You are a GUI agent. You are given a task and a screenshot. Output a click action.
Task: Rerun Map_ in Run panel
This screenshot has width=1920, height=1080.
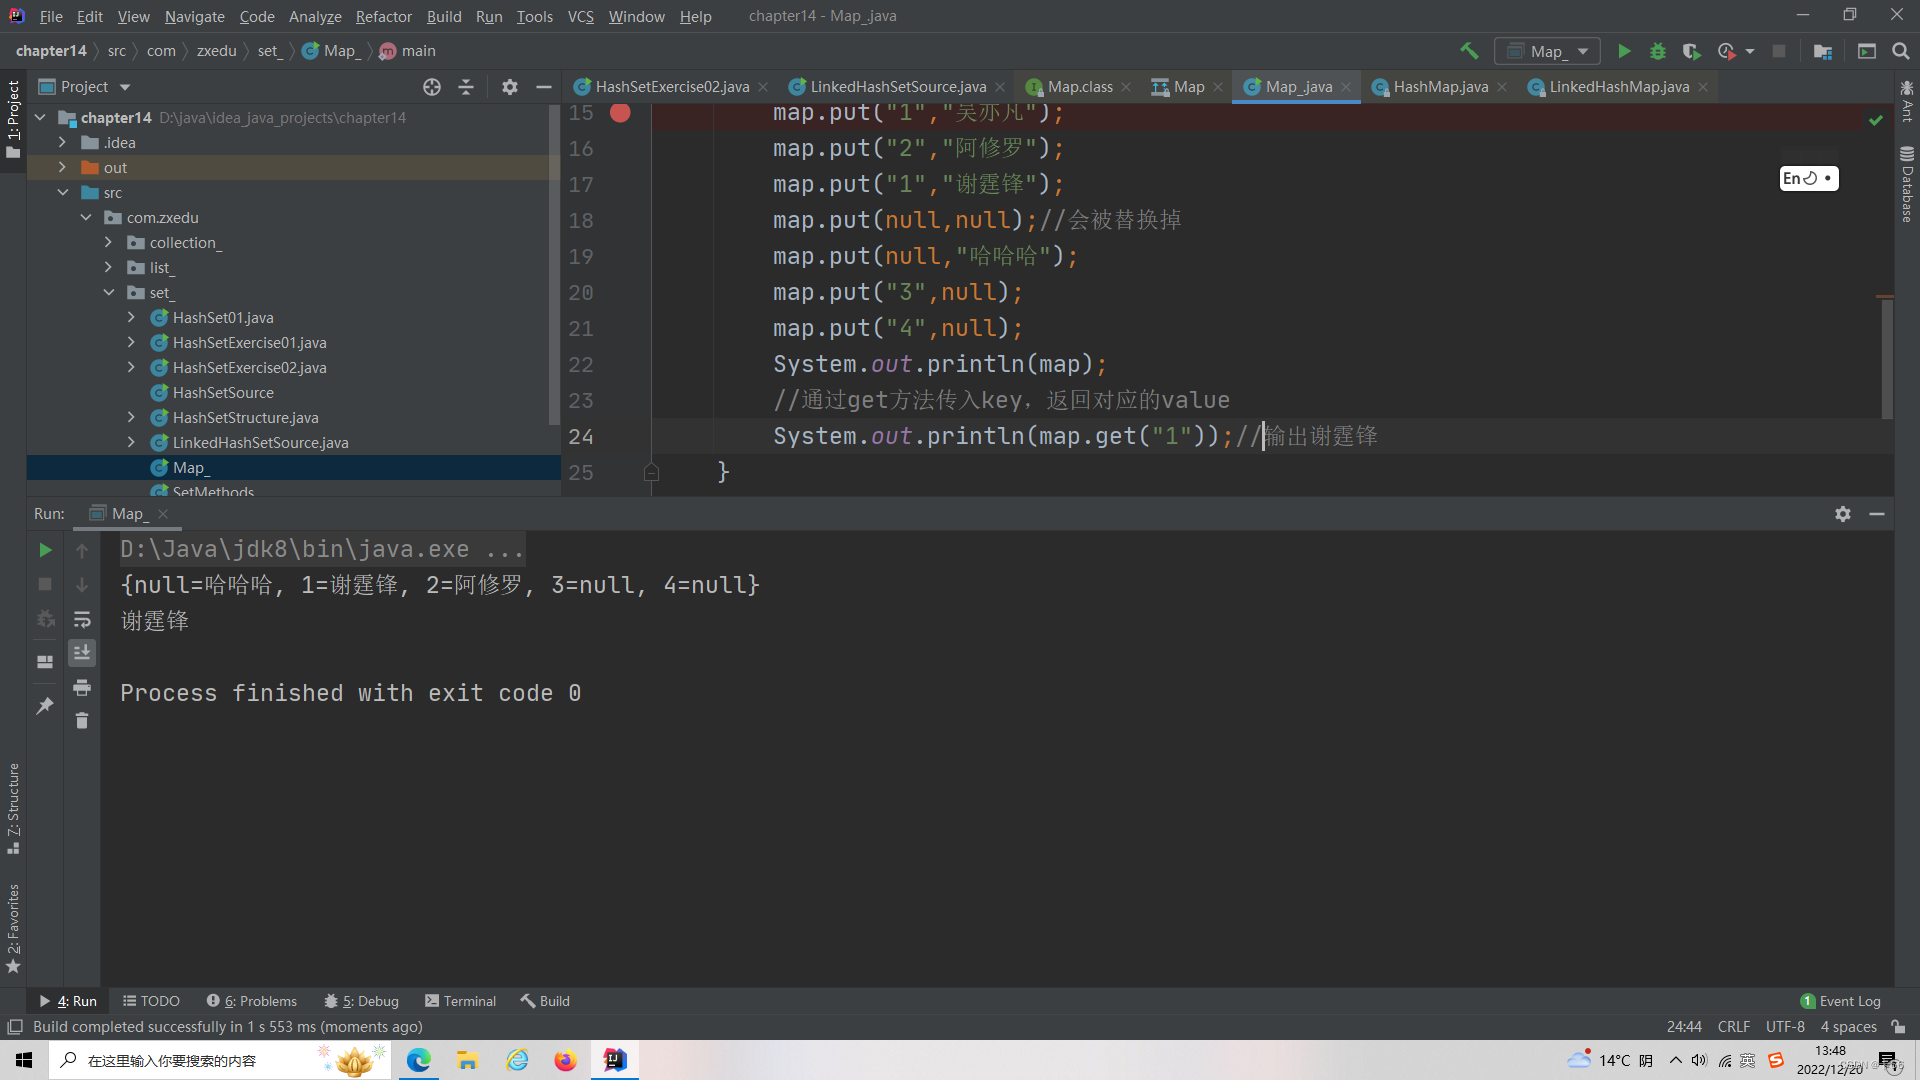45,550
